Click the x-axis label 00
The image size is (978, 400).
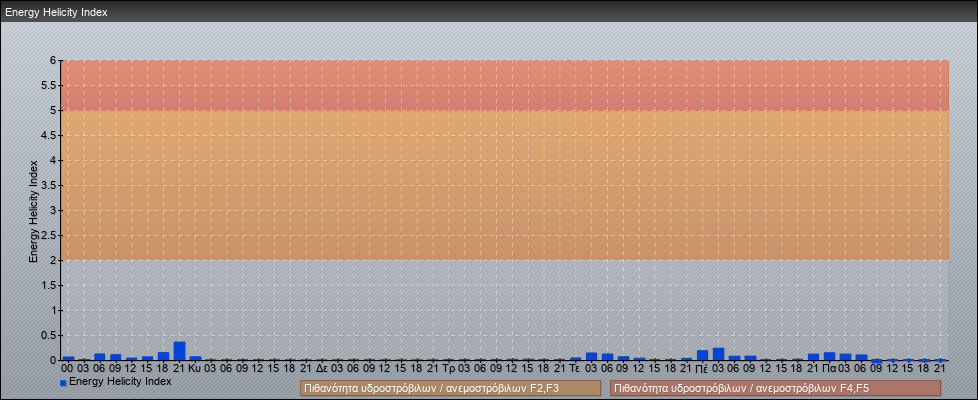[x=68, y=369]
